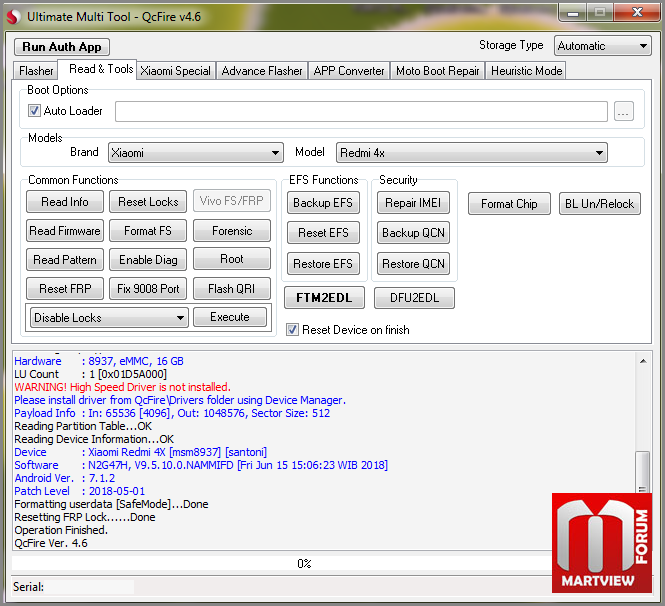Click the QcFire app icon in title bar
This screenshot has height=606, width=665.
coord(13,16)
